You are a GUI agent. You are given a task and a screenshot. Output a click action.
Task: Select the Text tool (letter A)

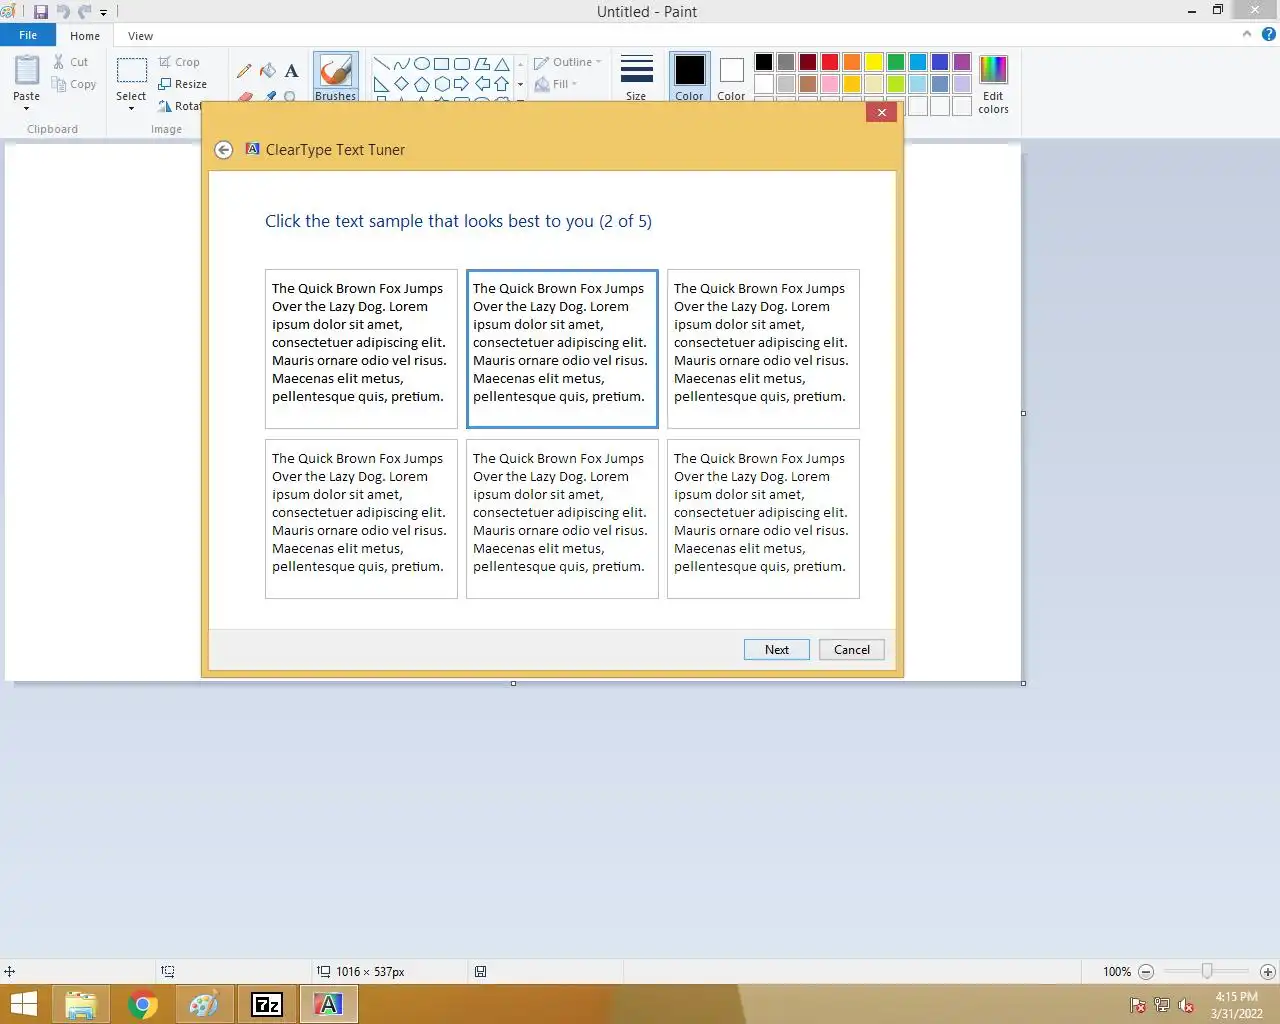pyautogui.click(x=291, y=71)
